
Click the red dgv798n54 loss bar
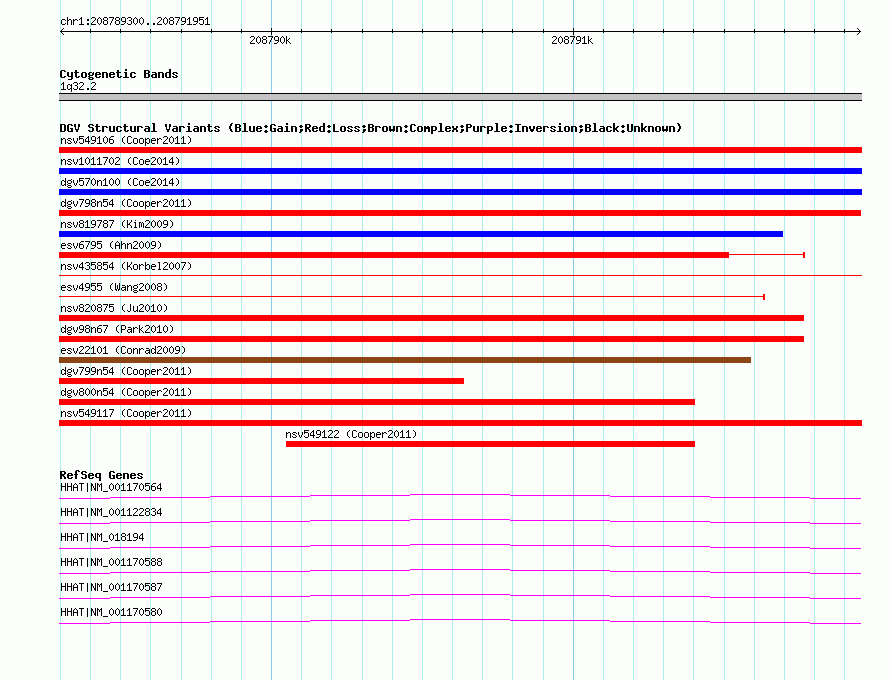[x=460, y=213]
